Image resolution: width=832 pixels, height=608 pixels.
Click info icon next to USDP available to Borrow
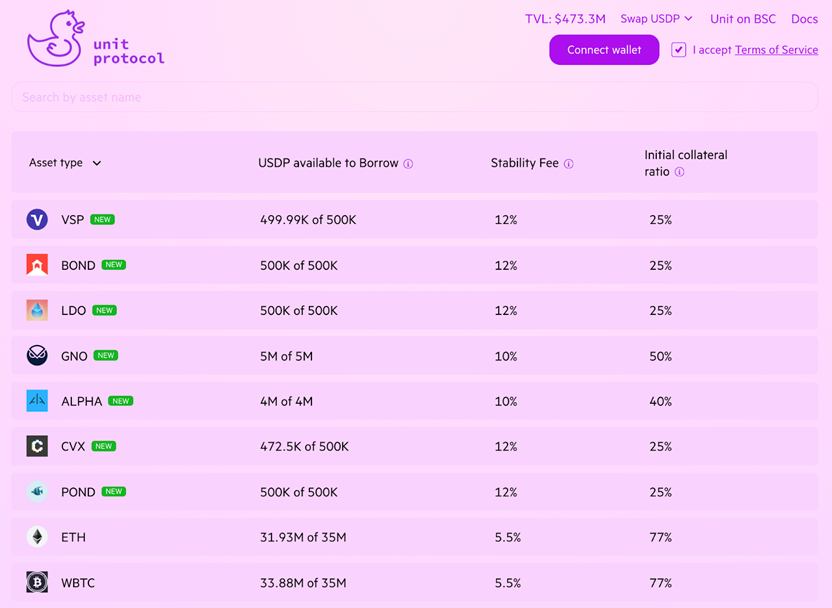click(408, 164)
